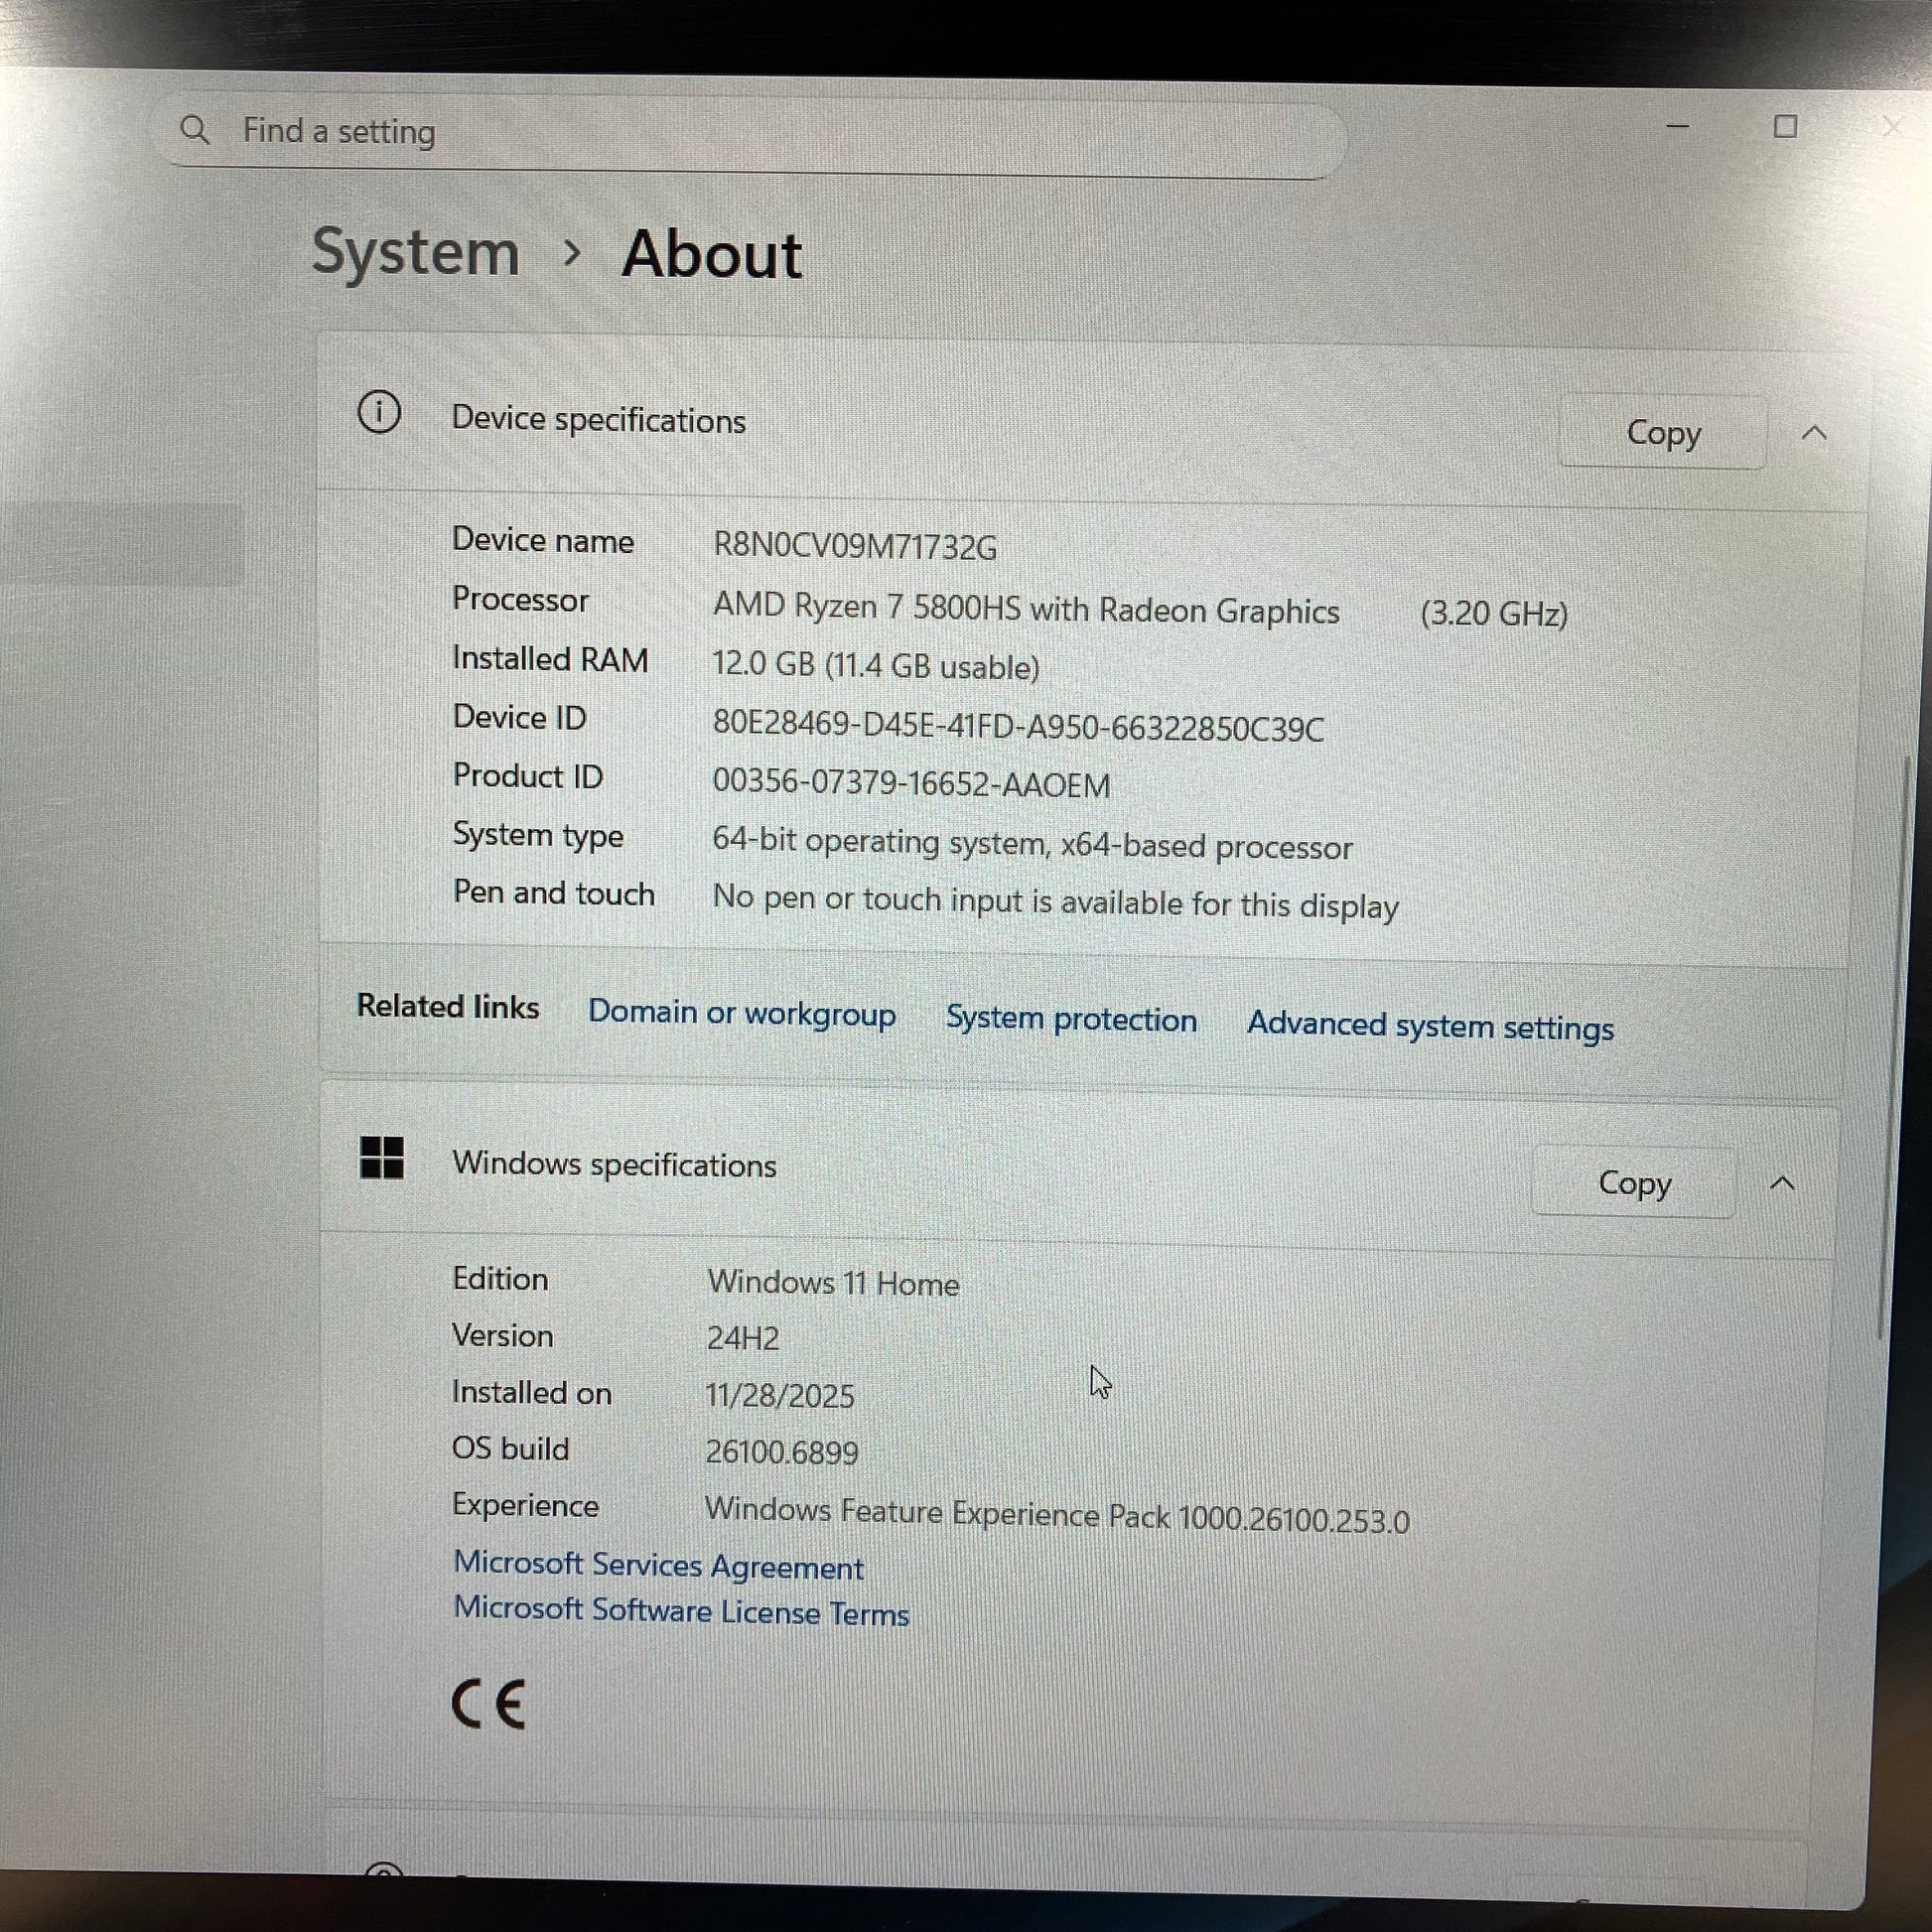Collapse the Windows specifications section
Image resolution: width=1932 pixels, height=1932 pixels.
(x=1782, y=1184)
